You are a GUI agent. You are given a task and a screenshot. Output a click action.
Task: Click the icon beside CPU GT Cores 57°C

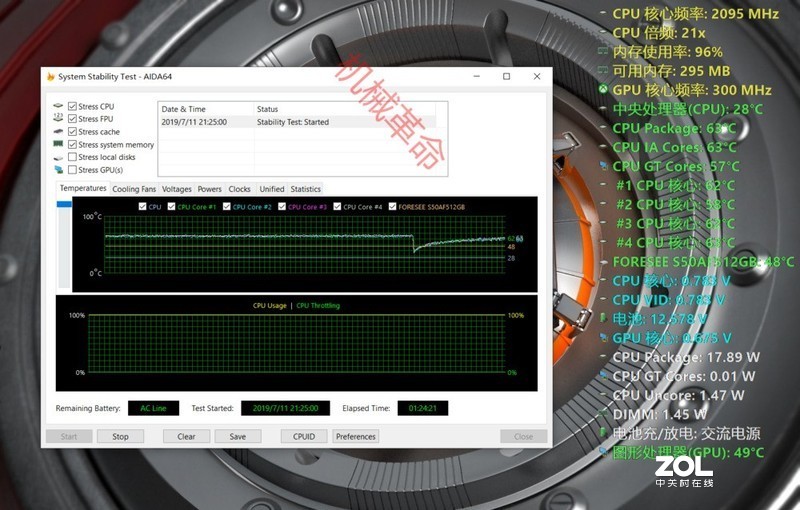coord(604,166)
